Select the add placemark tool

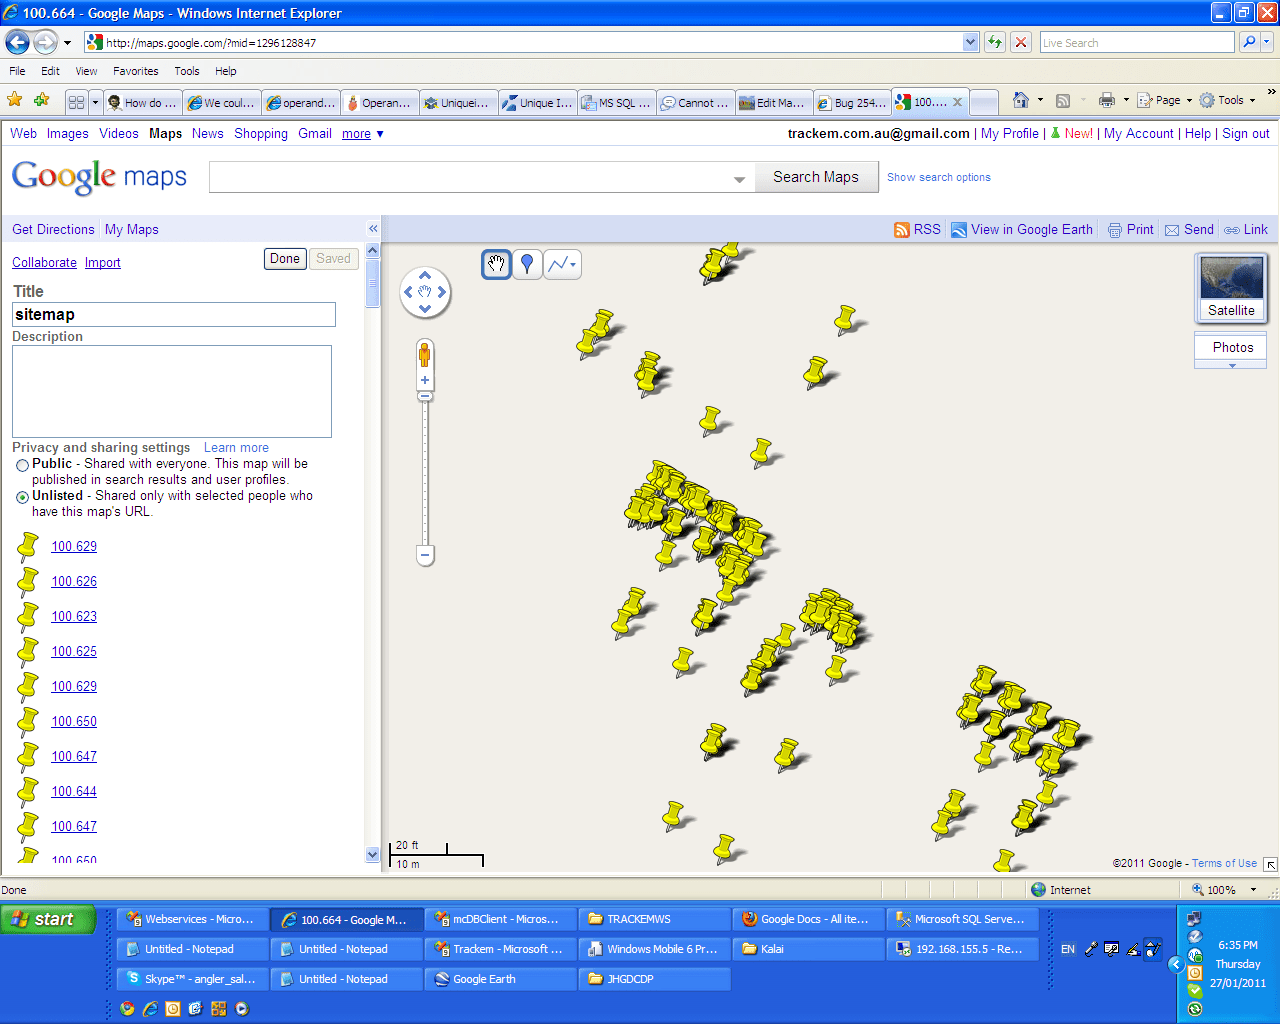(x=527, y=264)
